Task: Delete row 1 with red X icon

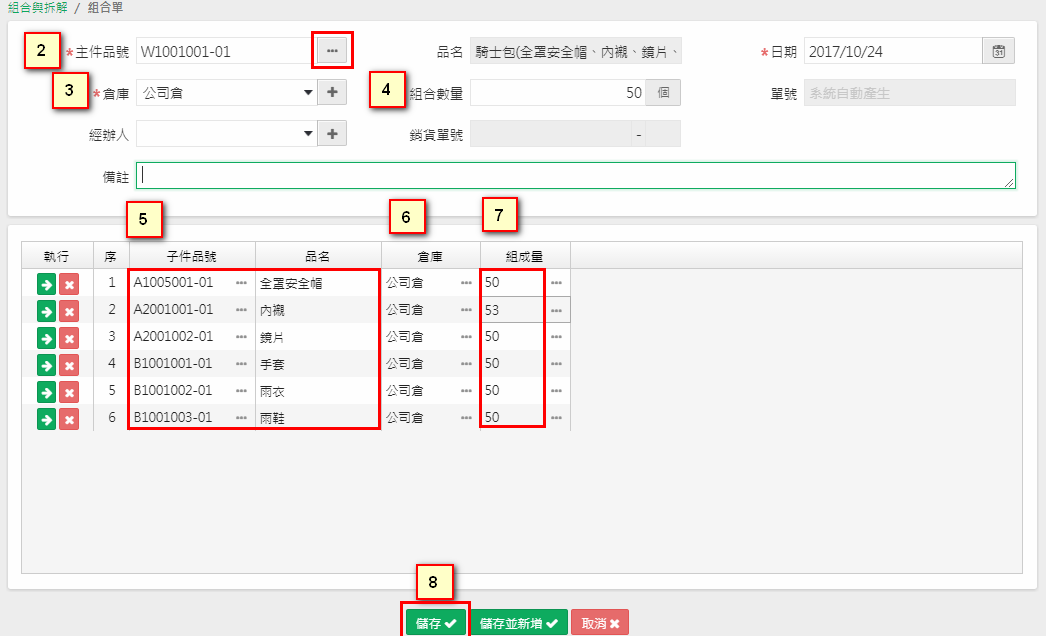Action: click(x=69, y=285)
